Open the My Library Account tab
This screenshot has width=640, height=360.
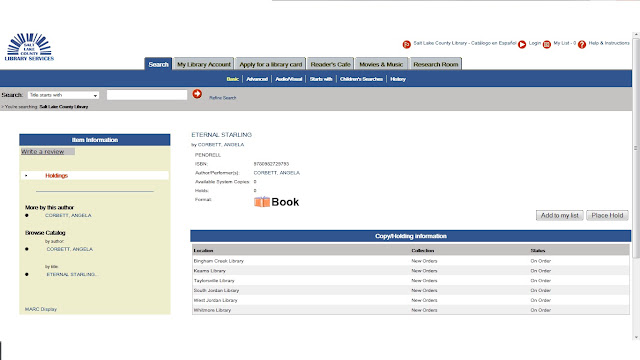[204, 64]
